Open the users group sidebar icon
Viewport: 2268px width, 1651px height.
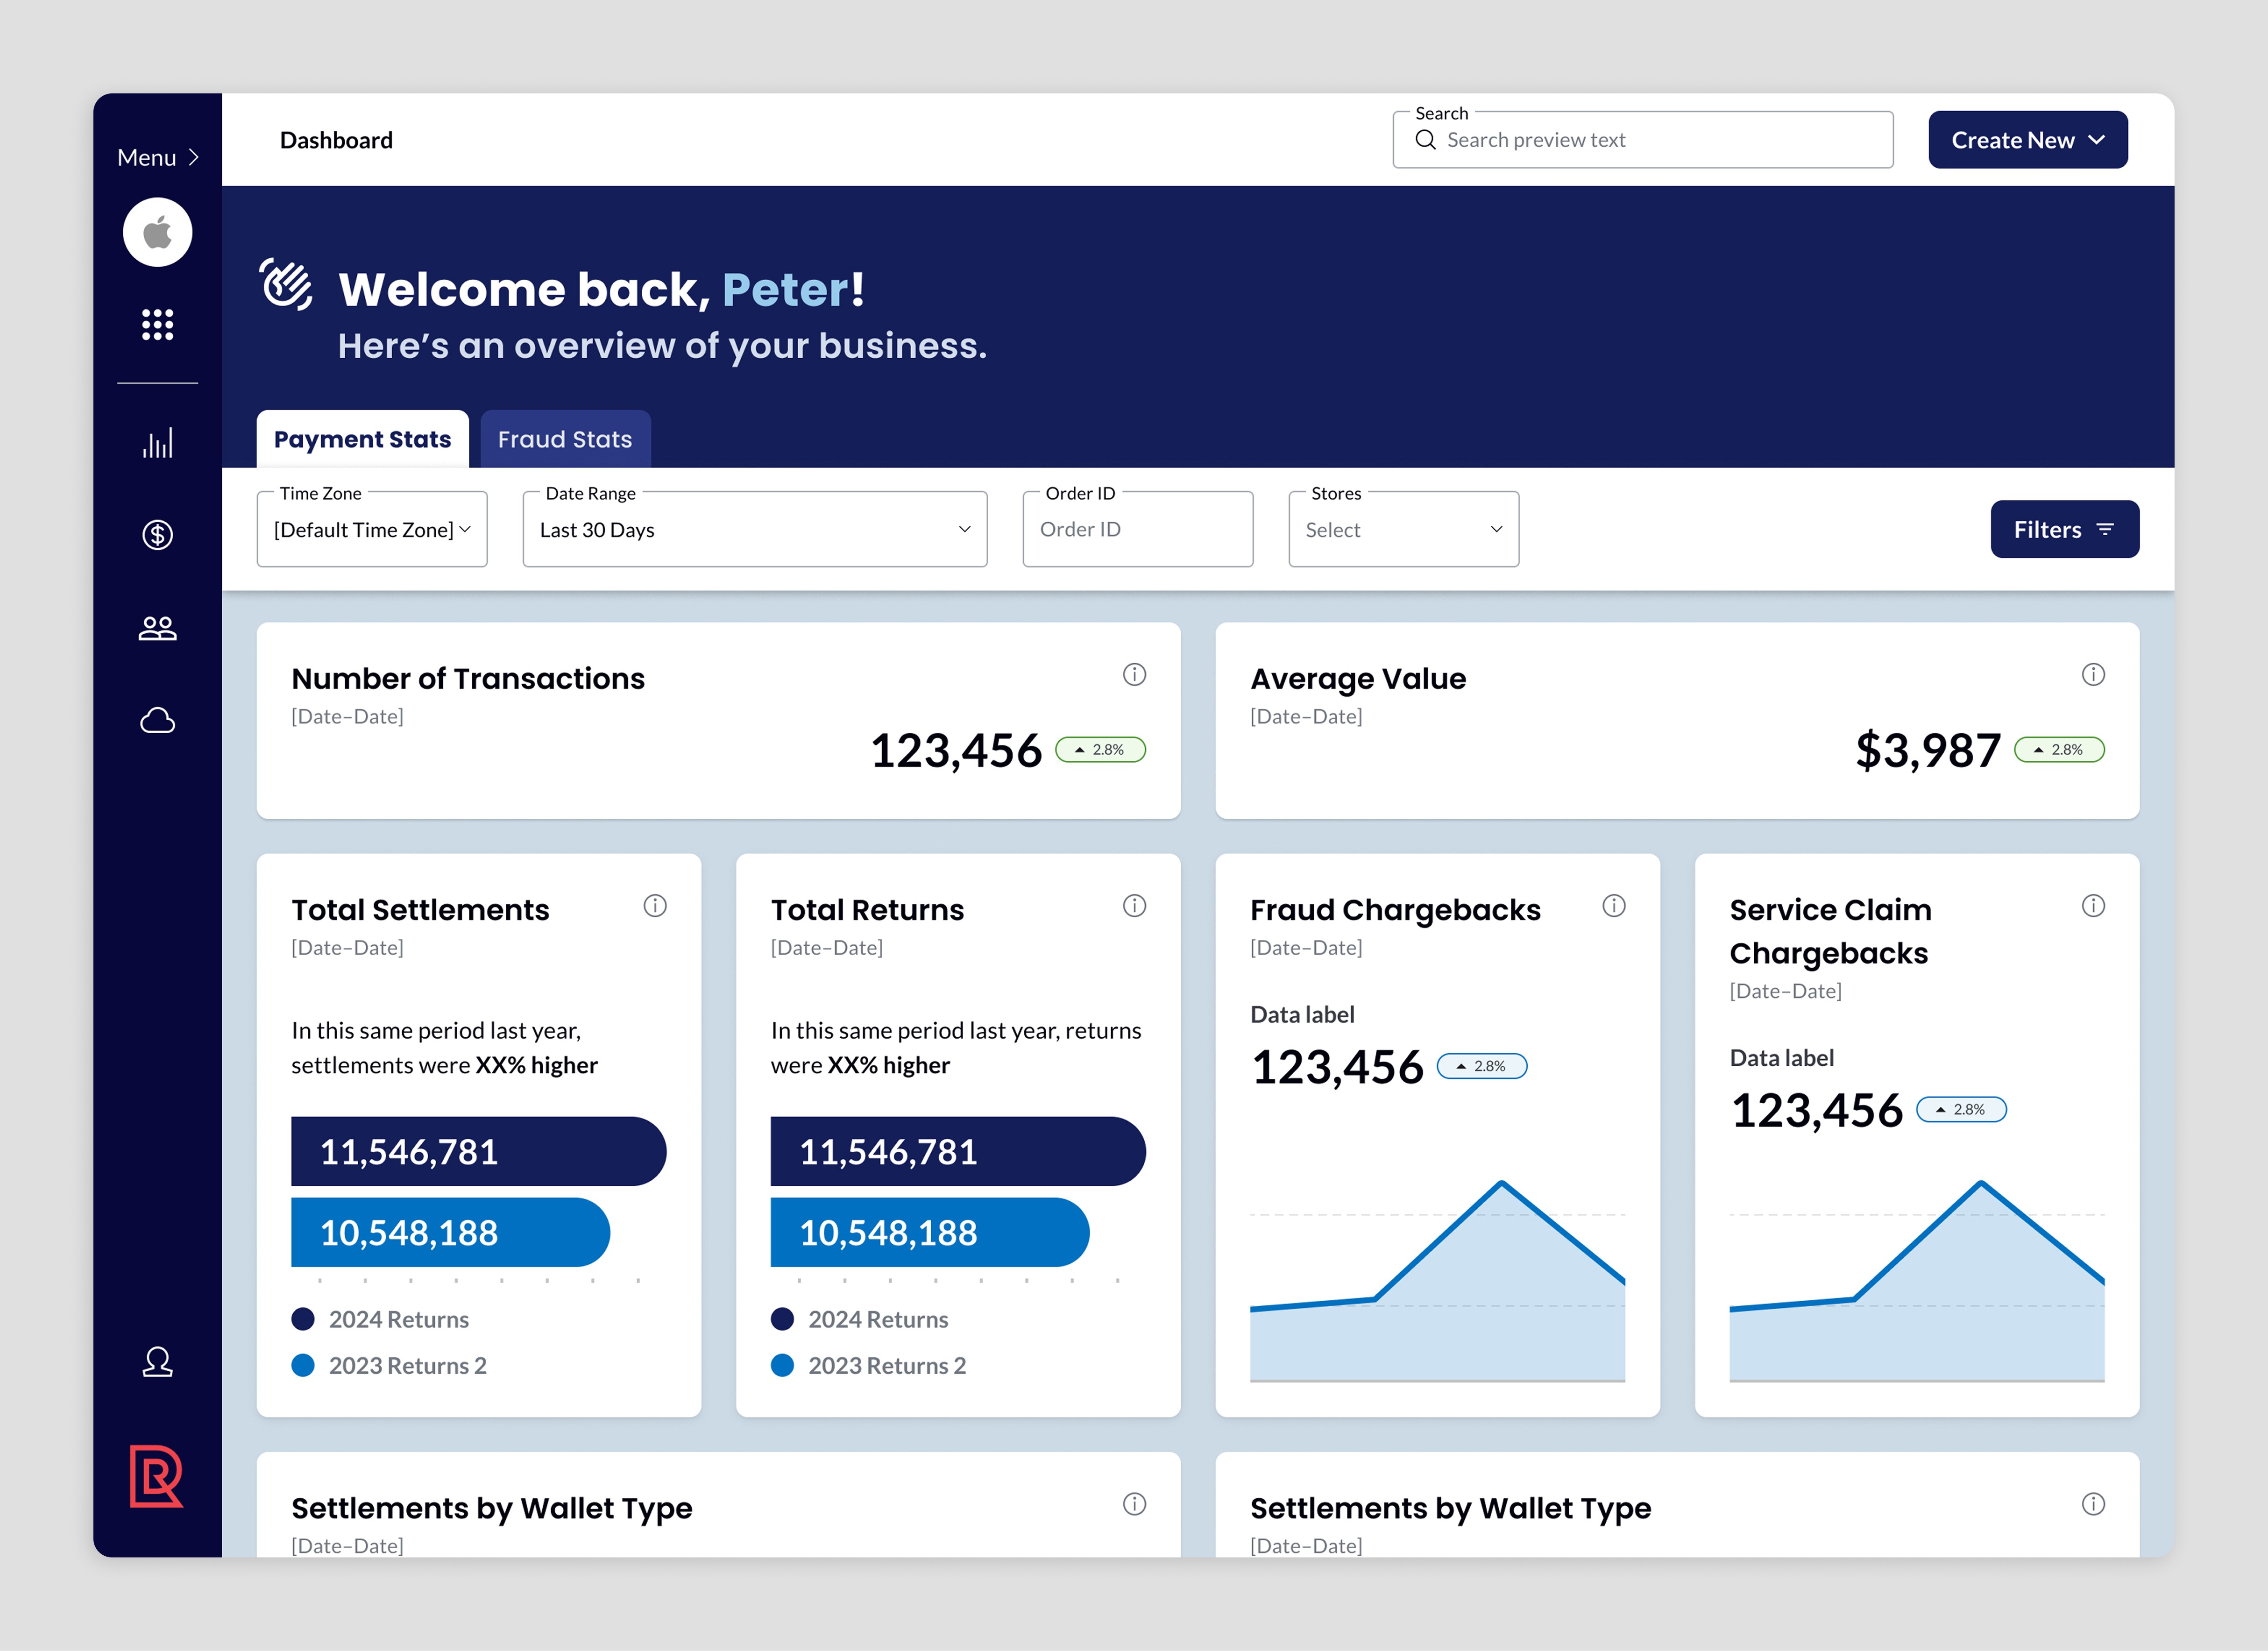click(x=157, y=628)
